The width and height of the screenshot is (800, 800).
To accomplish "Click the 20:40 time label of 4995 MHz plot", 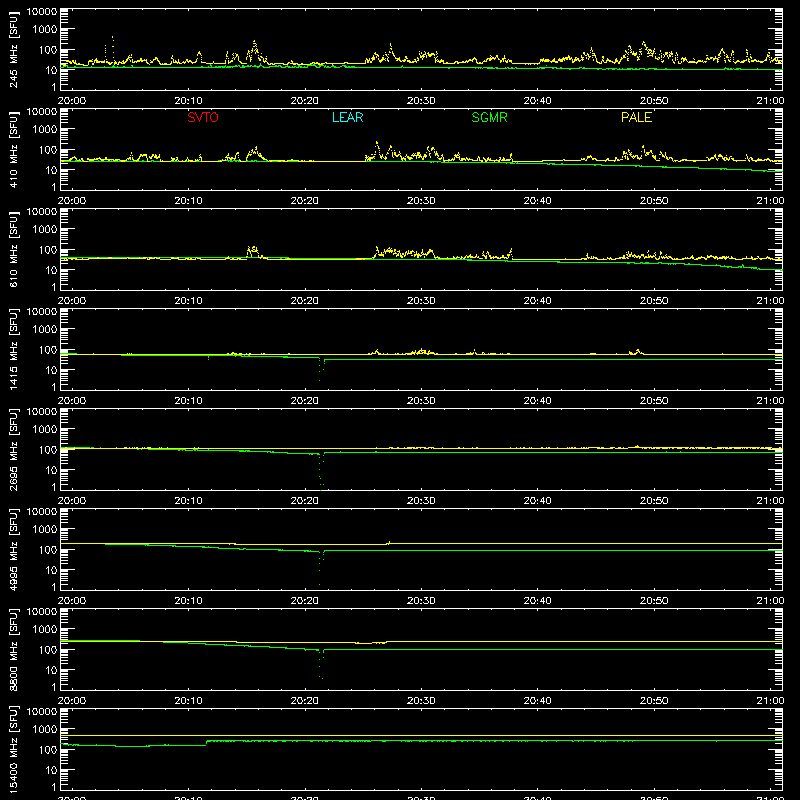I will [537, 601].
